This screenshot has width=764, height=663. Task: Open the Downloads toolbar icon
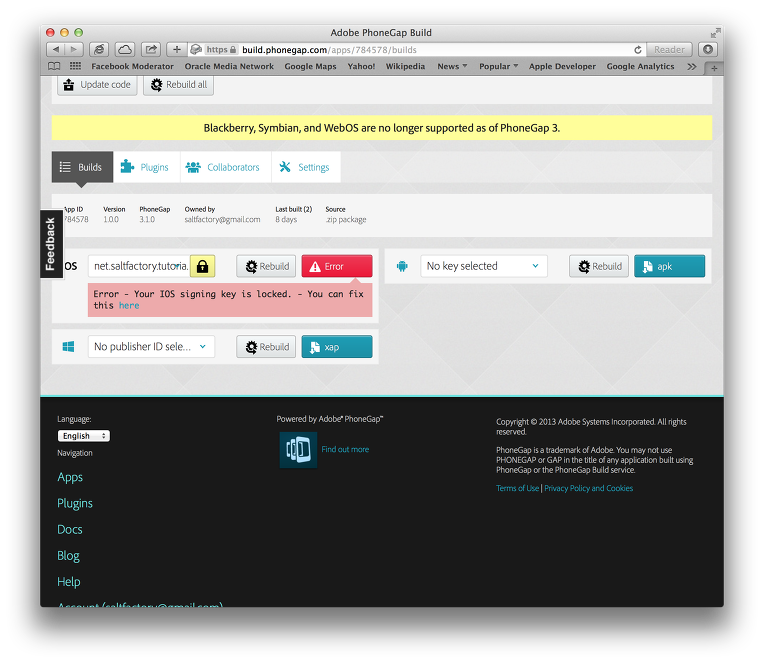(x=708, y=49)
